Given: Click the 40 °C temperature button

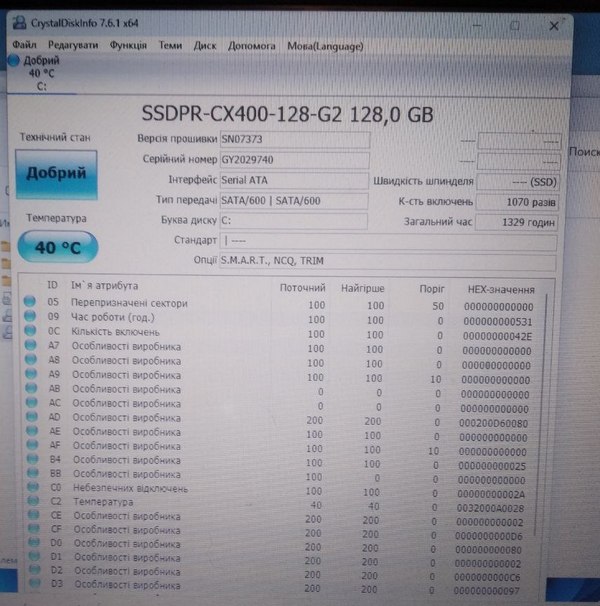Looking at the screenshot, I should click(58, 247).
